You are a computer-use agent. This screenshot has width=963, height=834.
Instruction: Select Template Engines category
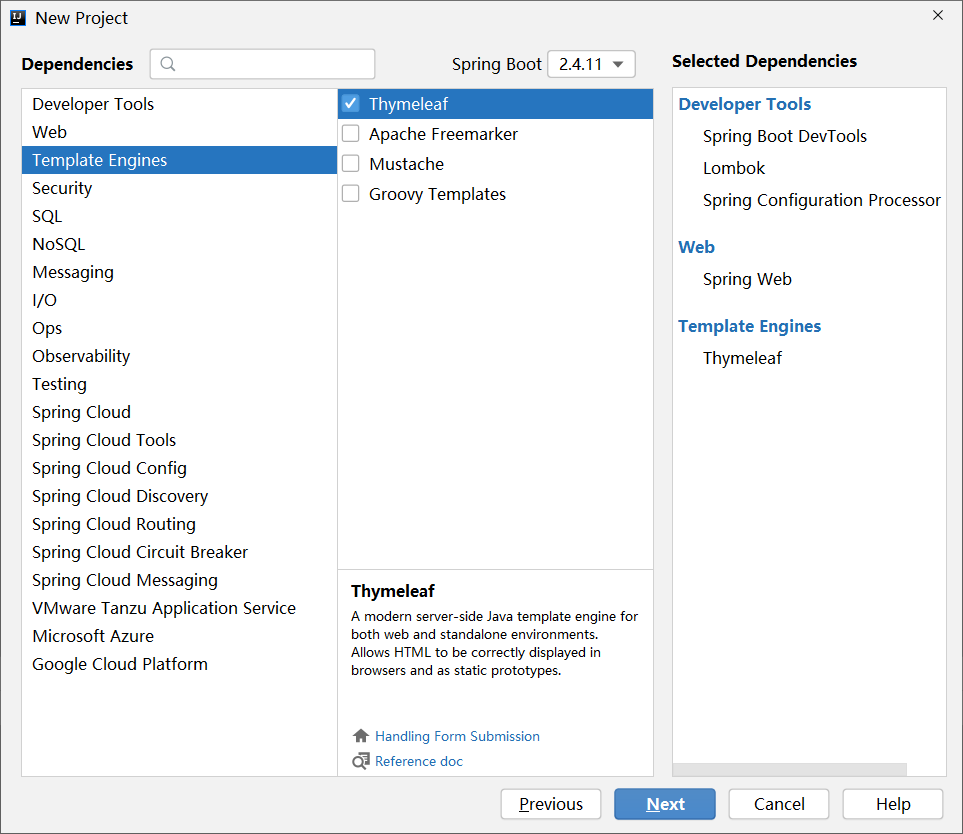(179, 160)
